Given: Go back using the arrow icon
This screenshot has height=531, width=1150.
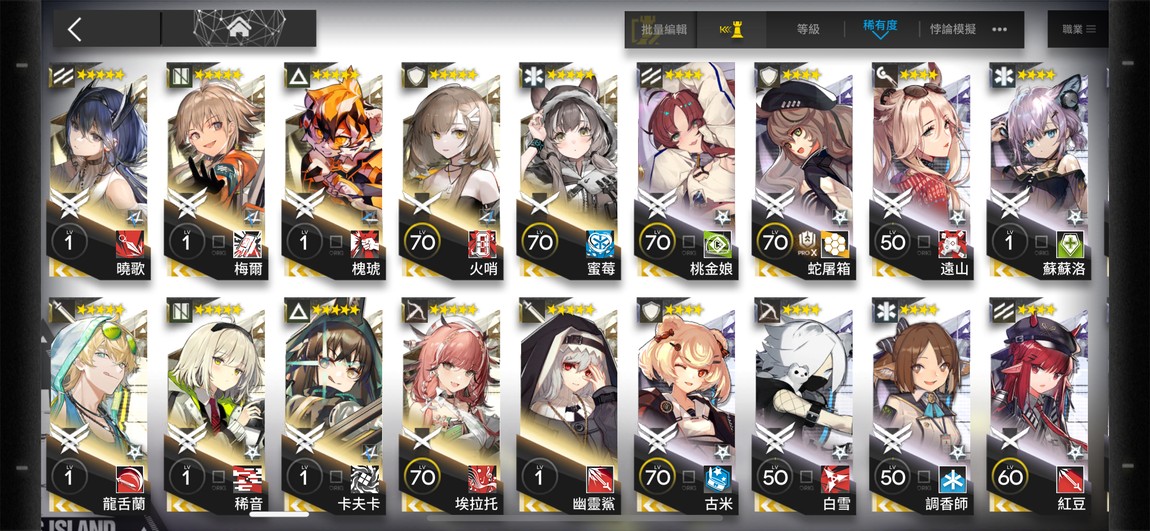Looking at the screenshot, I should (75, 29).
